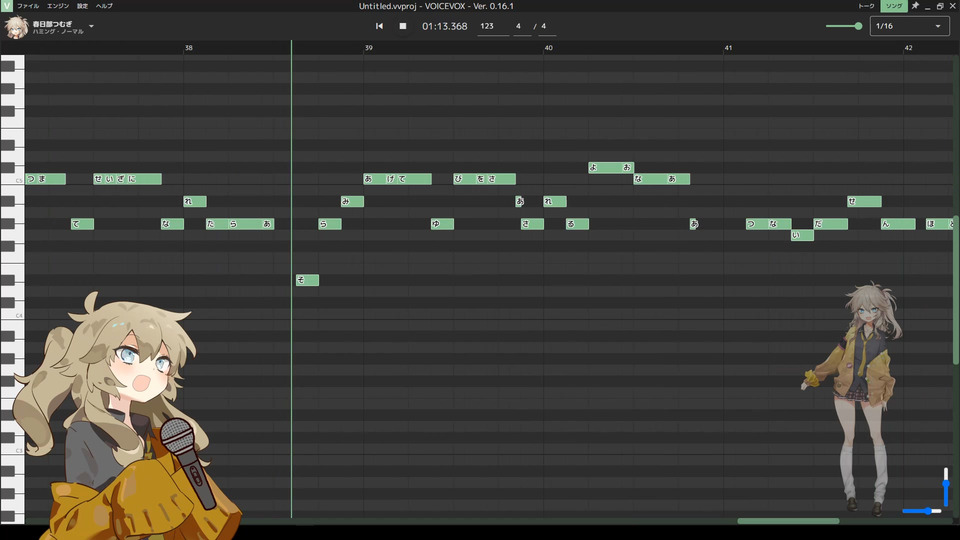This screenshot has height=540, width=960.
Task: Open the 設定 menu
Action: coord(83,6)
